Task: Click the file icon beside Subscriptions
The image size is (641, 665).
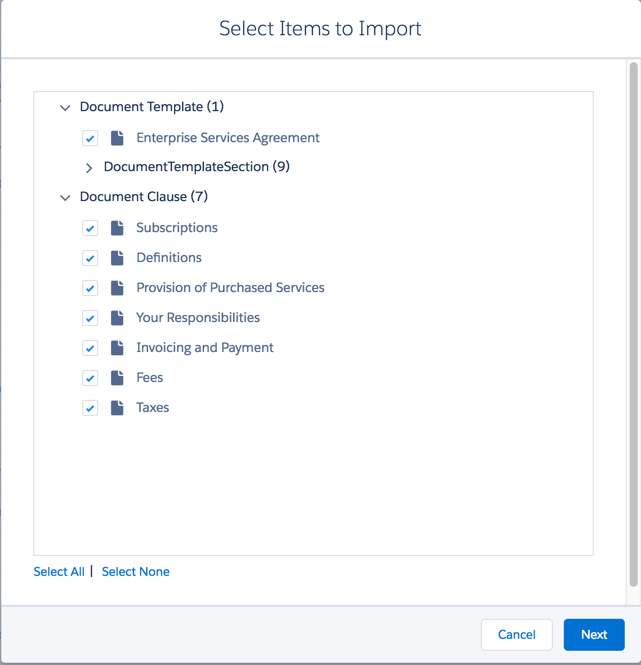Action: (x=117, y=228)
